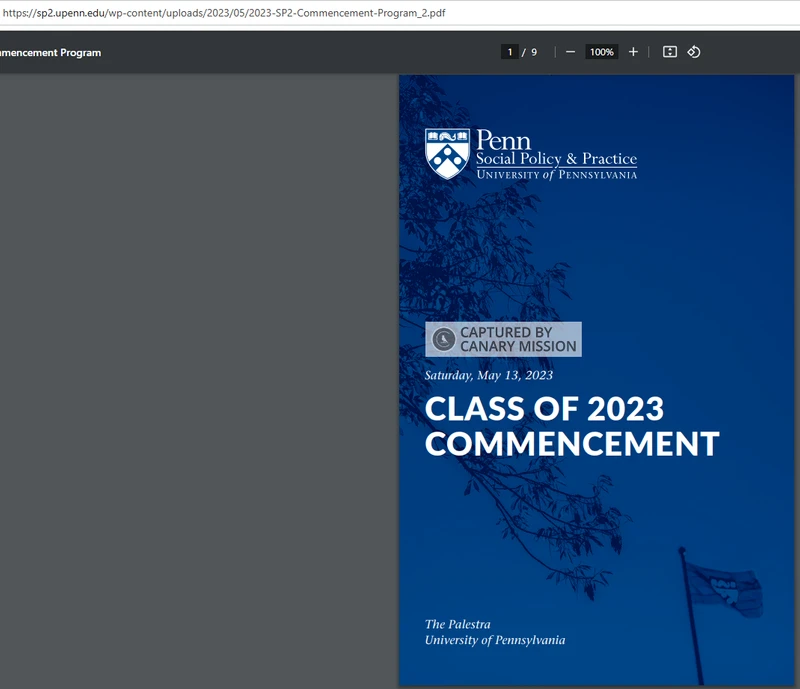Select the 'COMMENCEMENT' heading text
The height and width of the screenshot is (689, 800).
point(572,444)
